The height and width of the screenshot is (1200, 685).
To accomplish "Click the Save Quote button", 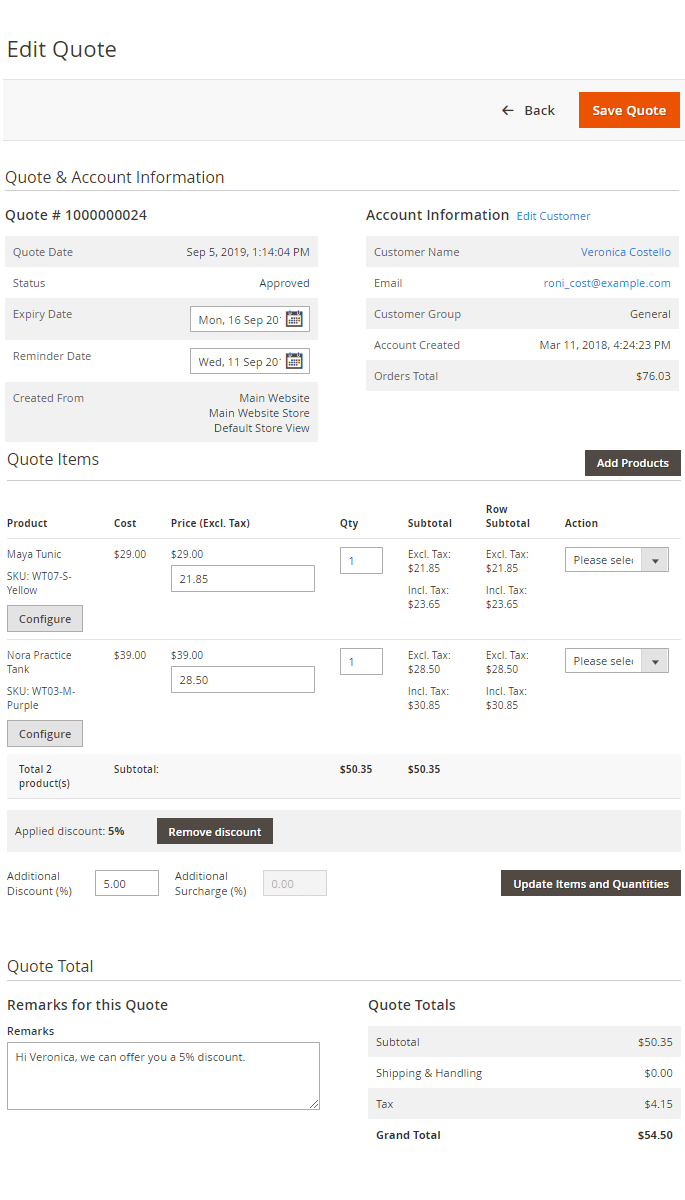I will [x=629, y=110].
